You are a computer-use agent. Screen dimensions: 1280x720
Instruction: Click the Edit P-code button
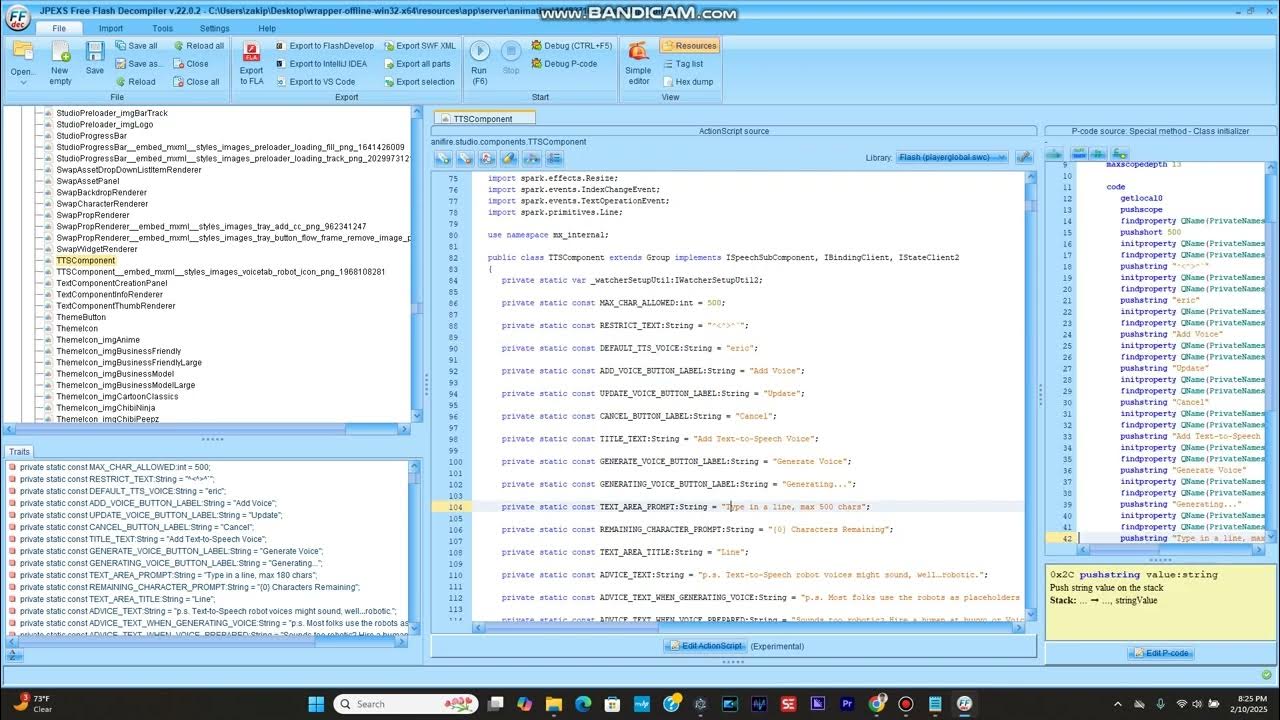pos(1160,653)
